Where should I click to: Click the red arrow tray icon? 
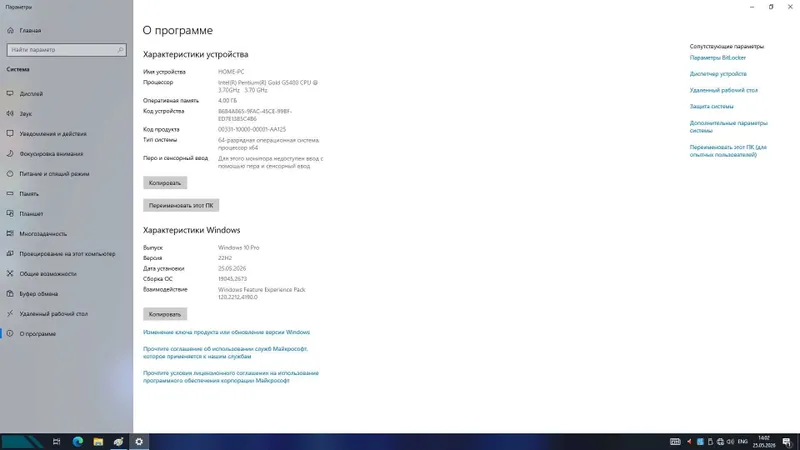click(x=689, y=442)
